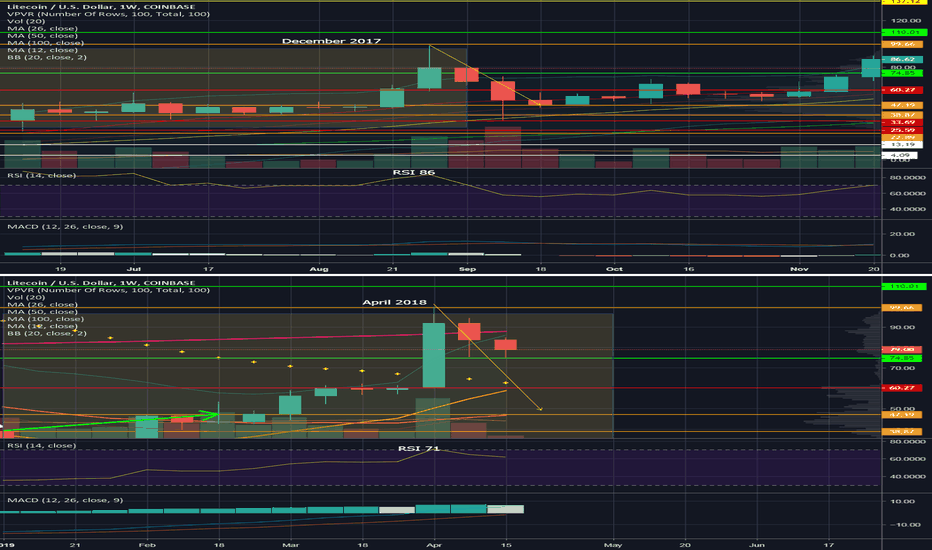Click red 60.27 label in December 2017 chart
Image resolution: width=932 pixels, height=550 pixels.
[902, 90]
